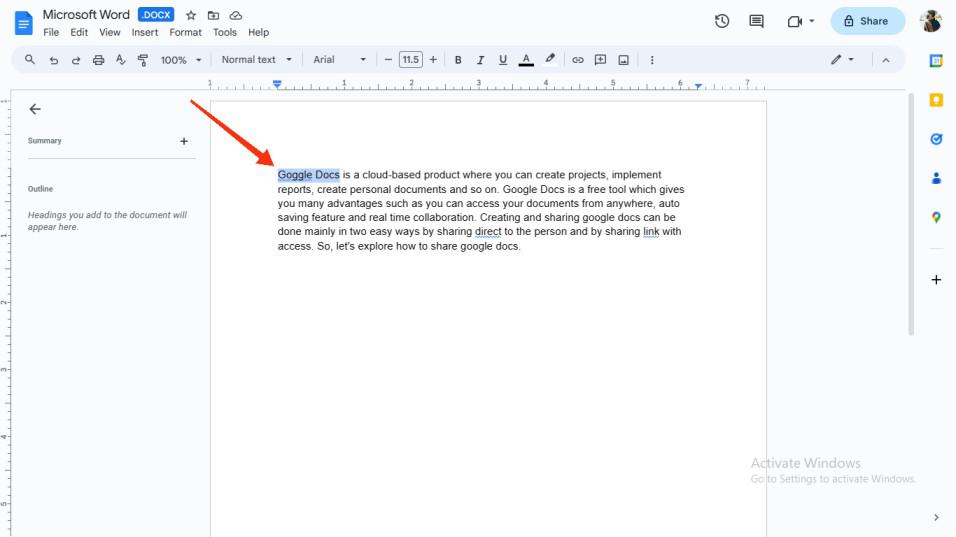Insert a link

tap(577, 60)
